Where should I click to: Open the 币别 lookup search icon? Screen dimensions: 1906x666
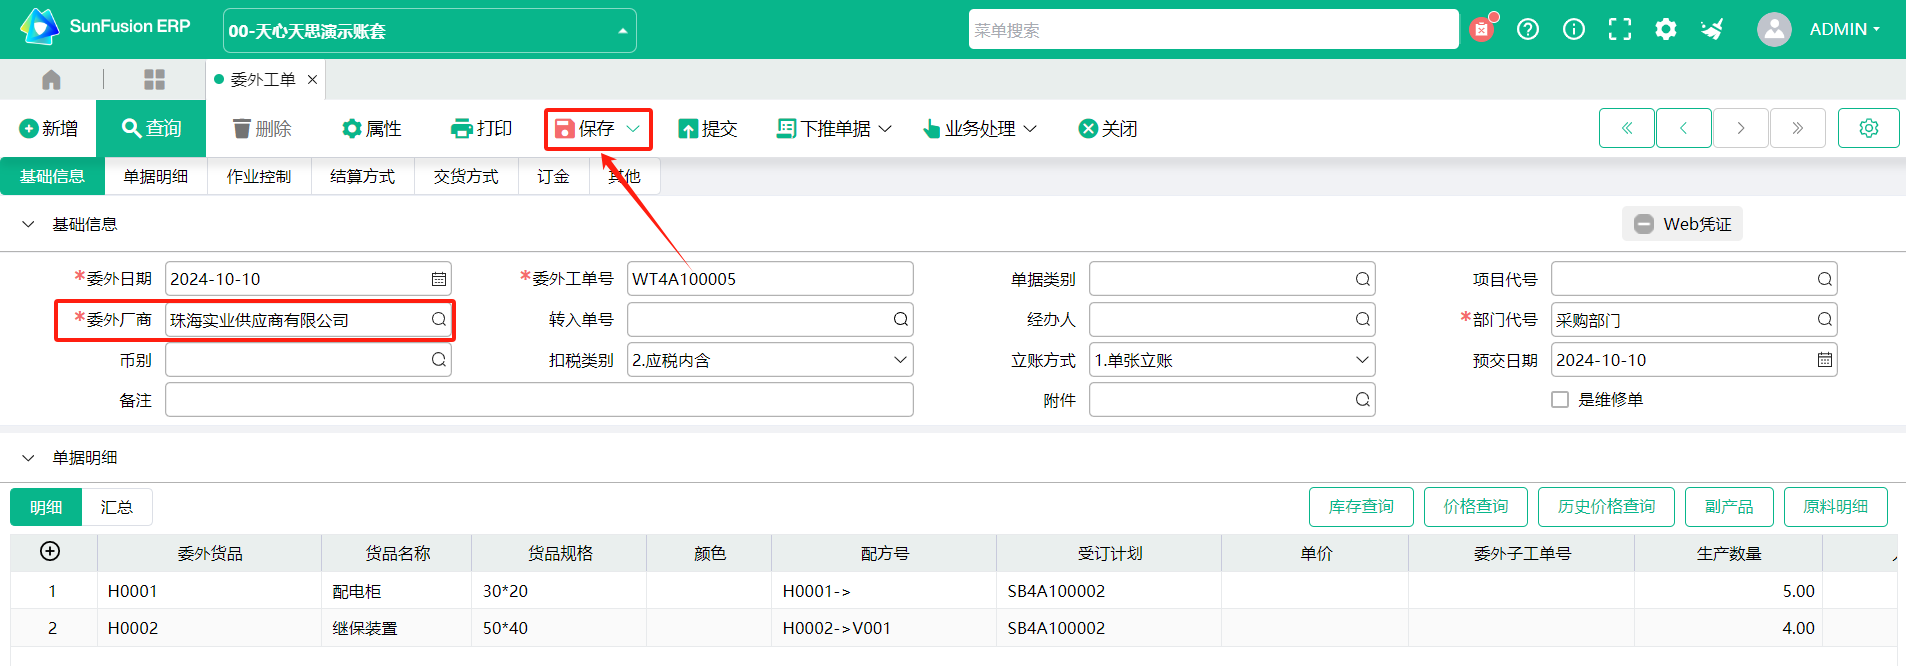point(438,359)
